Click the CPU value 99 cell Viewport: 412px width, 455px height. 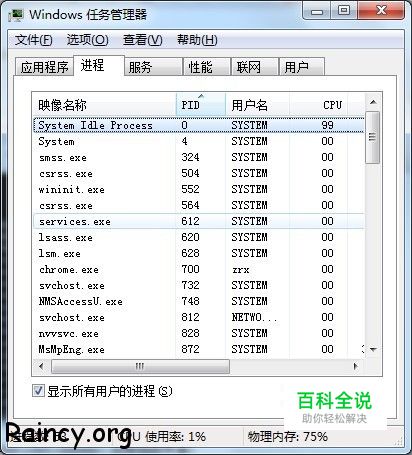click(x=327, y=125)
